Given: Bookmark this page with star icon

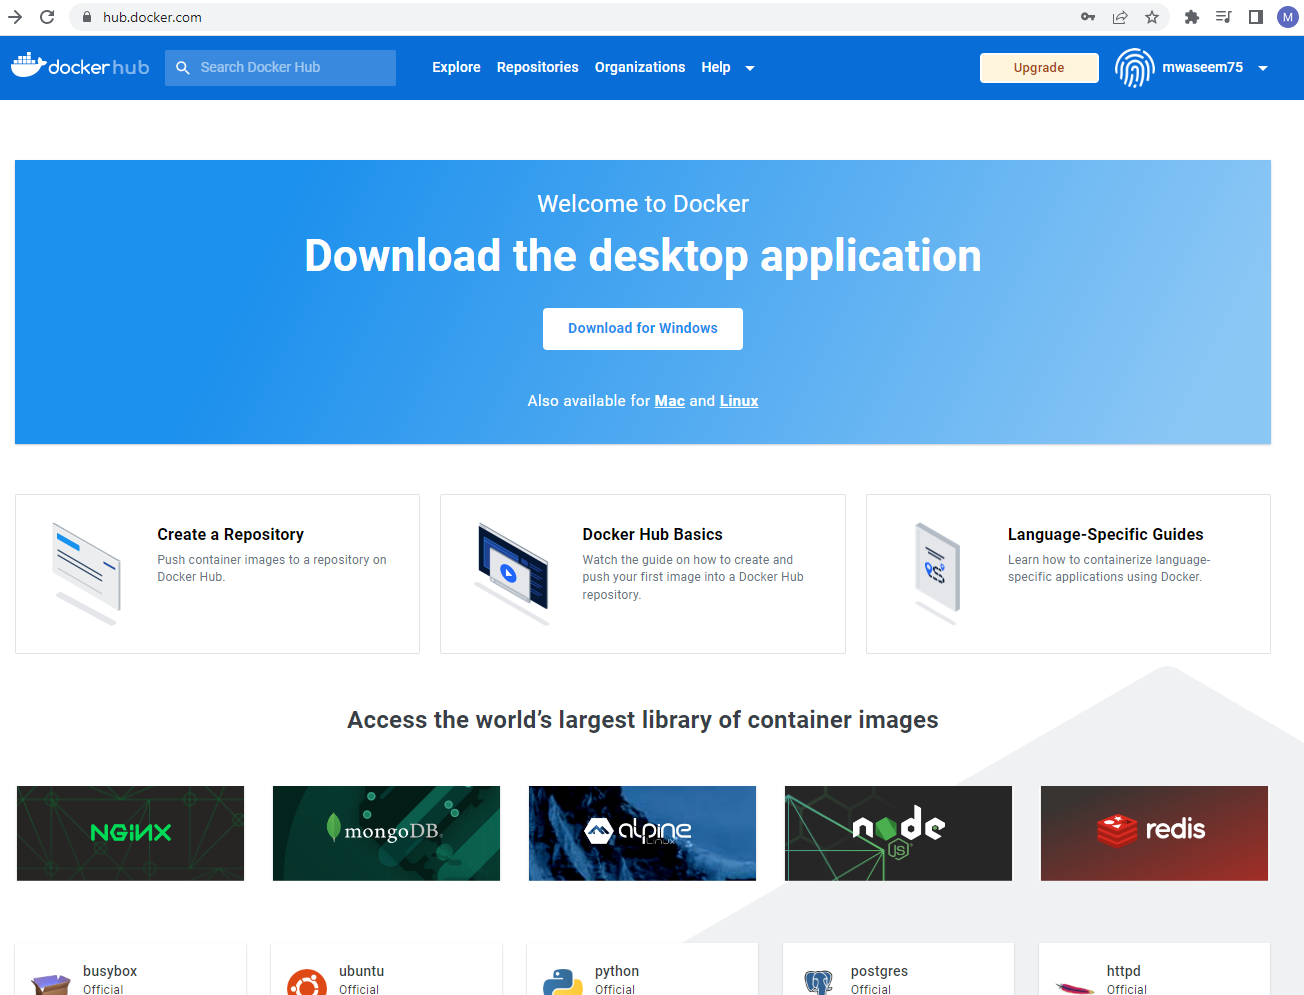Looking at the screenshot, I should click(x=1152, y=17).
